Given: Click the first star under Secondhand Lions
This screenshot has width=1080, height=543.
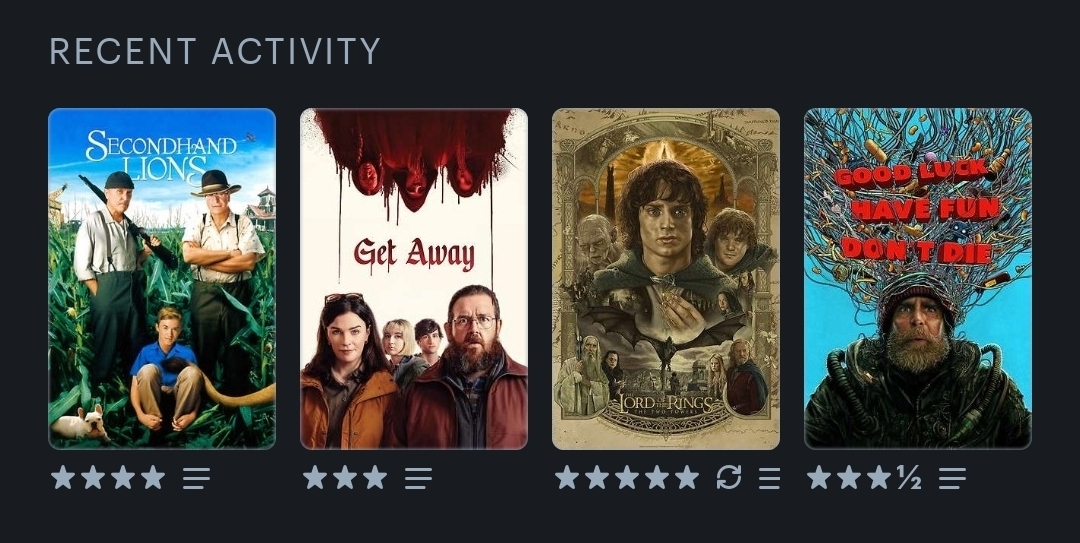Looking at the screenshot, I should 63,477.
